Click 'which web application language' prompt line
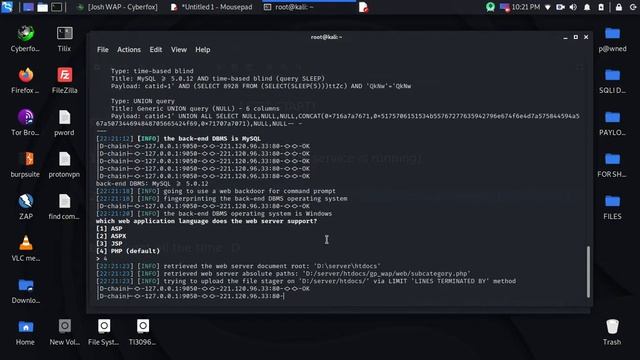This screenshot has height=360, width=640. point(206,221)
